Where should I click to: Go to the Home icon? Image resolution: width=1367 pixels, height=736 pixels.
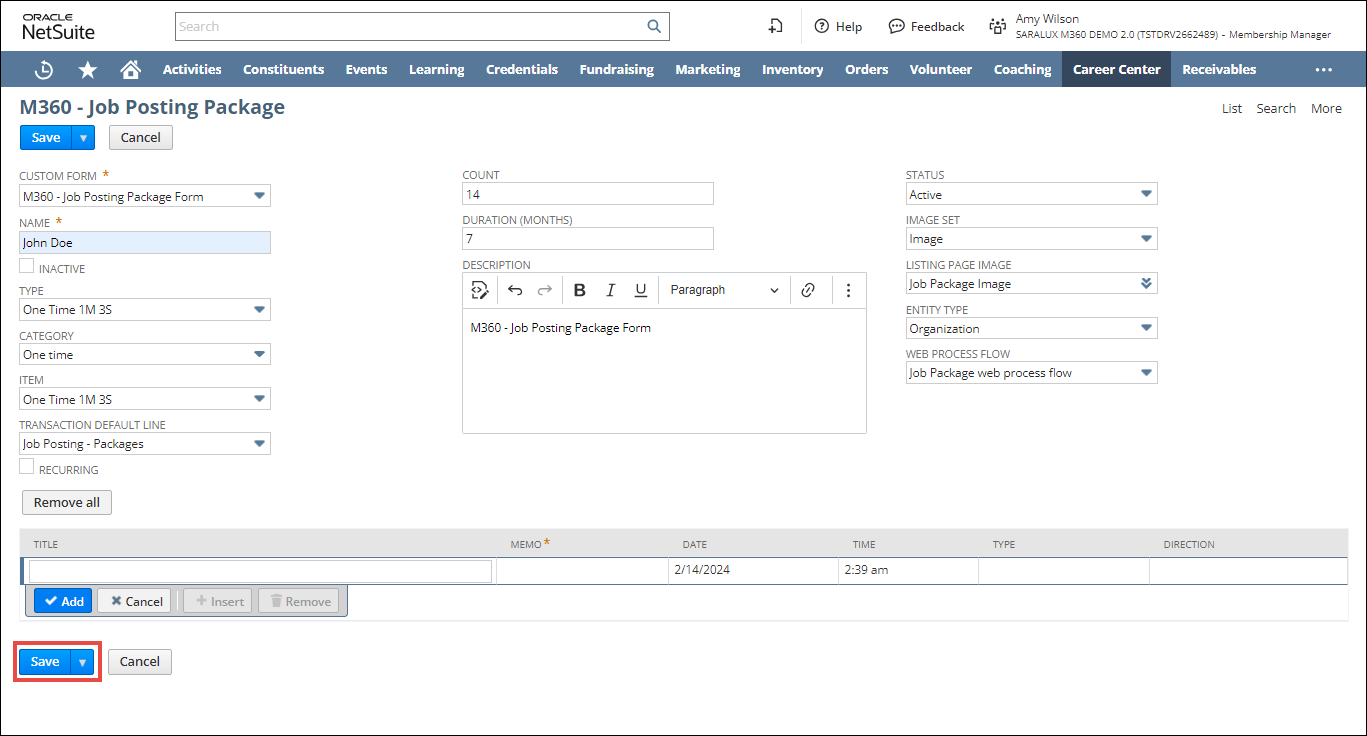pyautogui.click(x=130, y=70)
